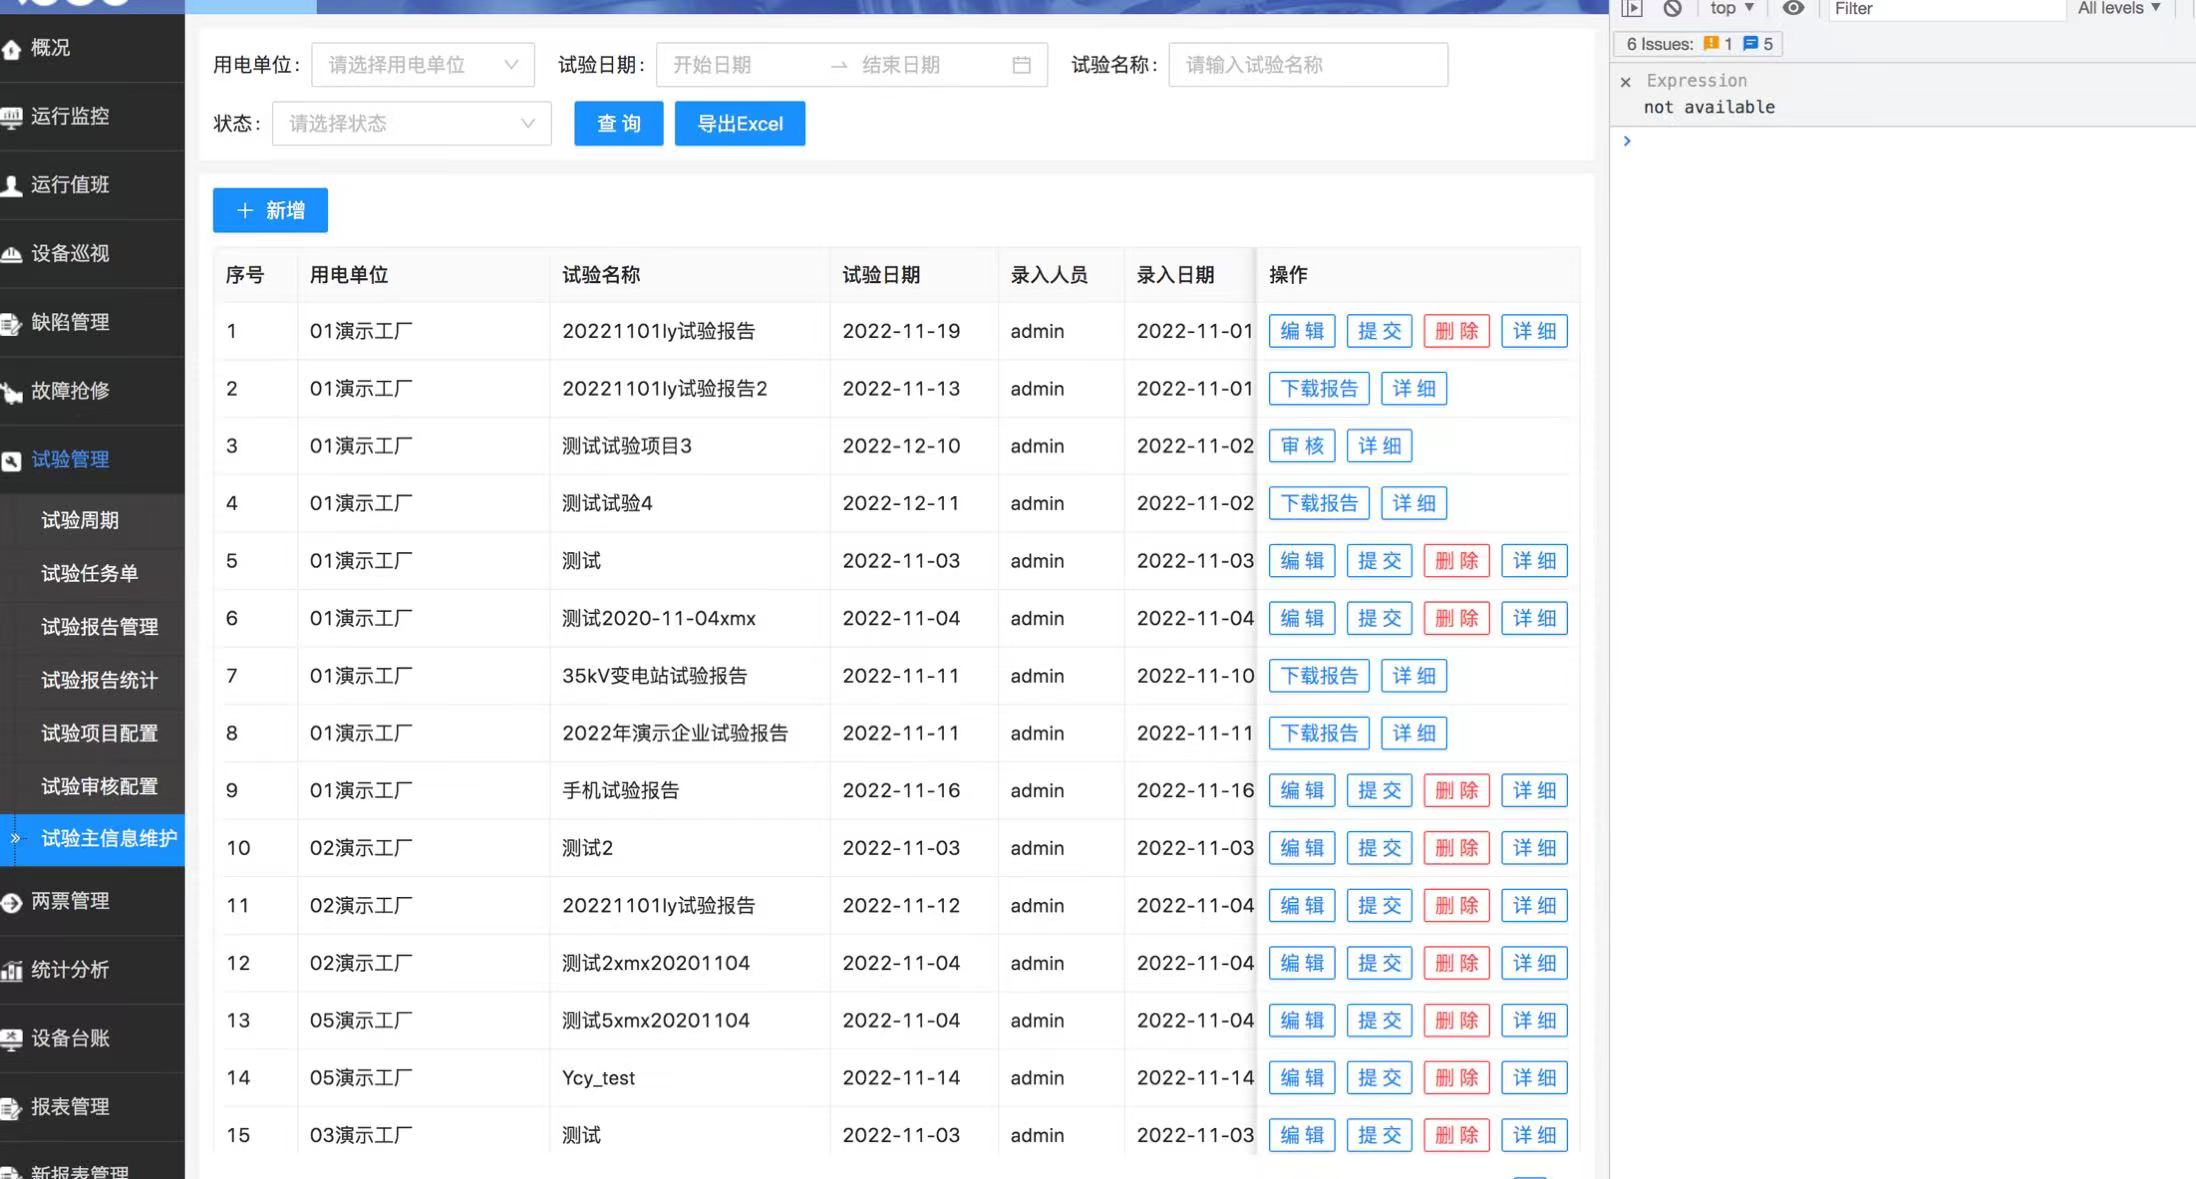Image resolution: width=2196 pixels, height=1179 pixels.
Task: Open the 用电单位 dropdown
Action: pyautogui.click(x=423, y=65)
